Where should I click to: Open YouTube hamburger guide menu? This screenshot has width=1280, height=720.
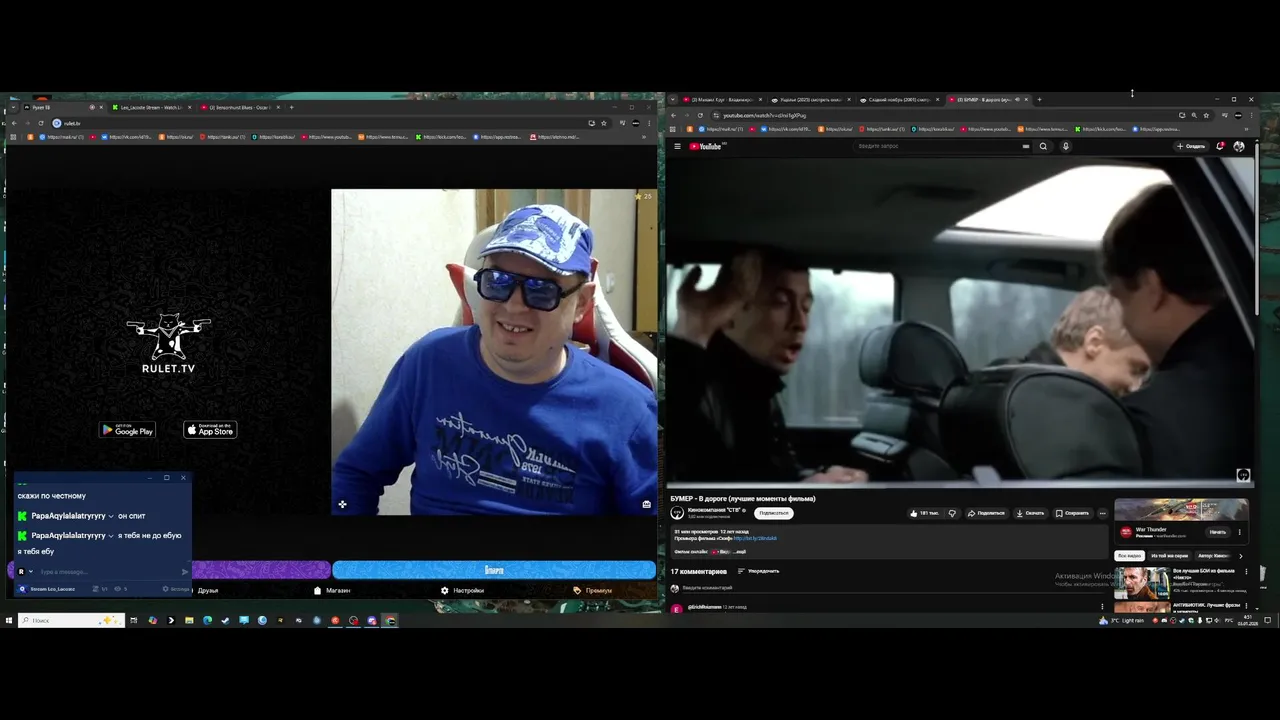[677, 146]
